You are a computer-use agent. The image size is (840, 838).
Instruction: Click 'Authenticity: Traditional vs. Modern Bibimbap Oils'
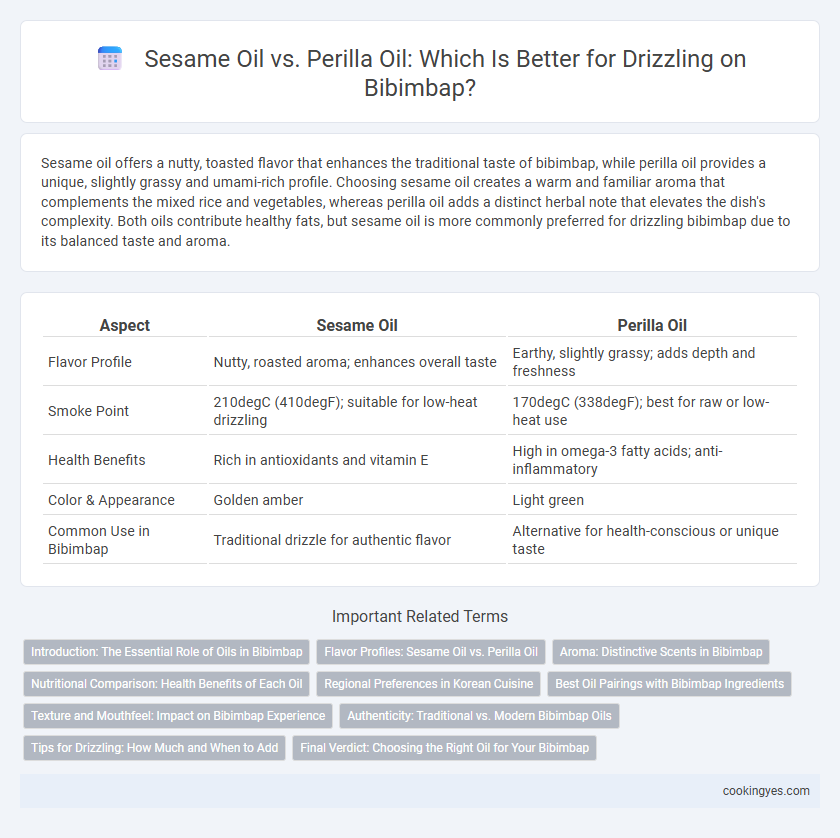coord(479,716)
